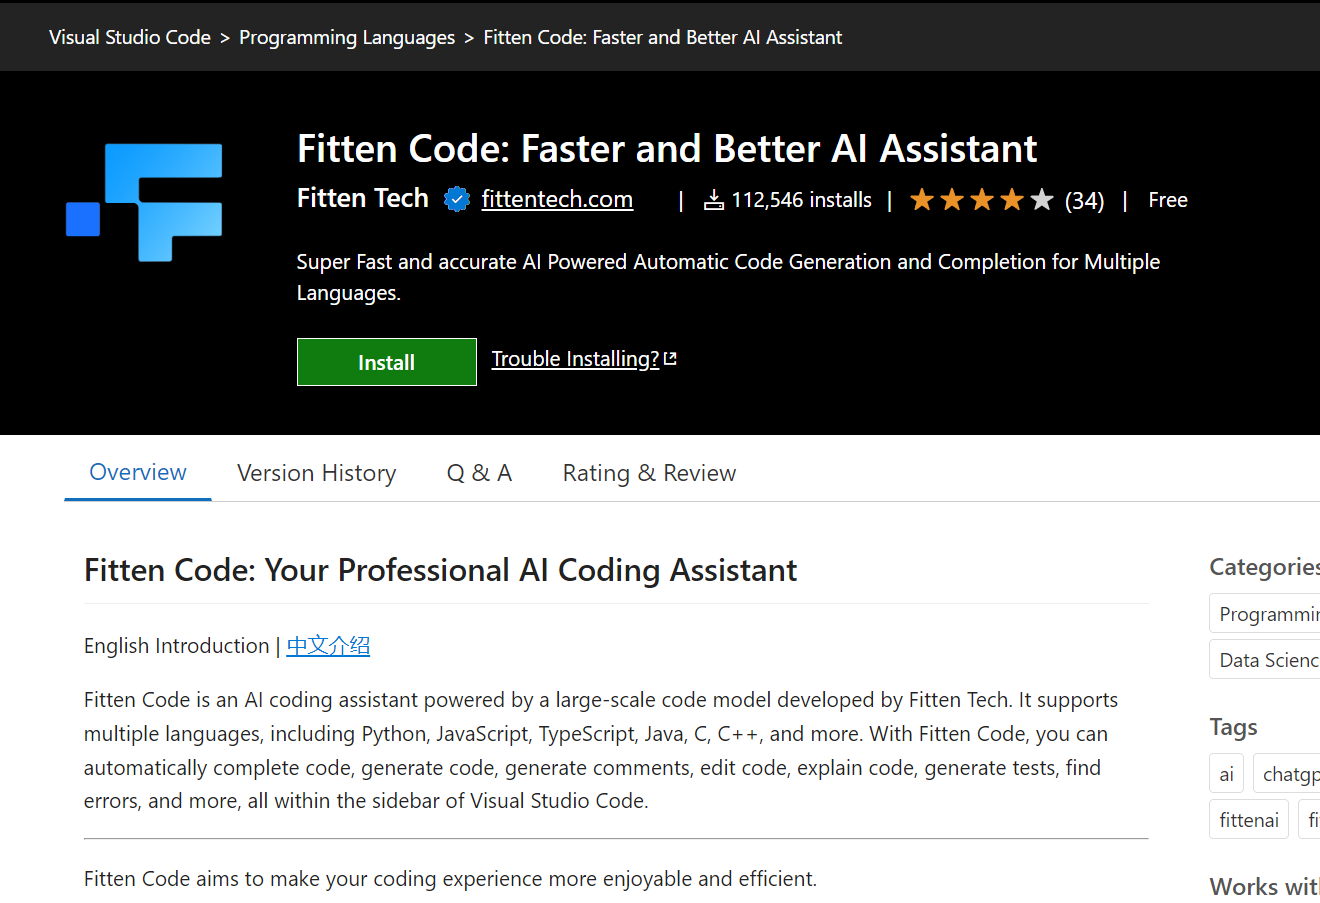Switch to the Rating & Review tab

[650, 473]
